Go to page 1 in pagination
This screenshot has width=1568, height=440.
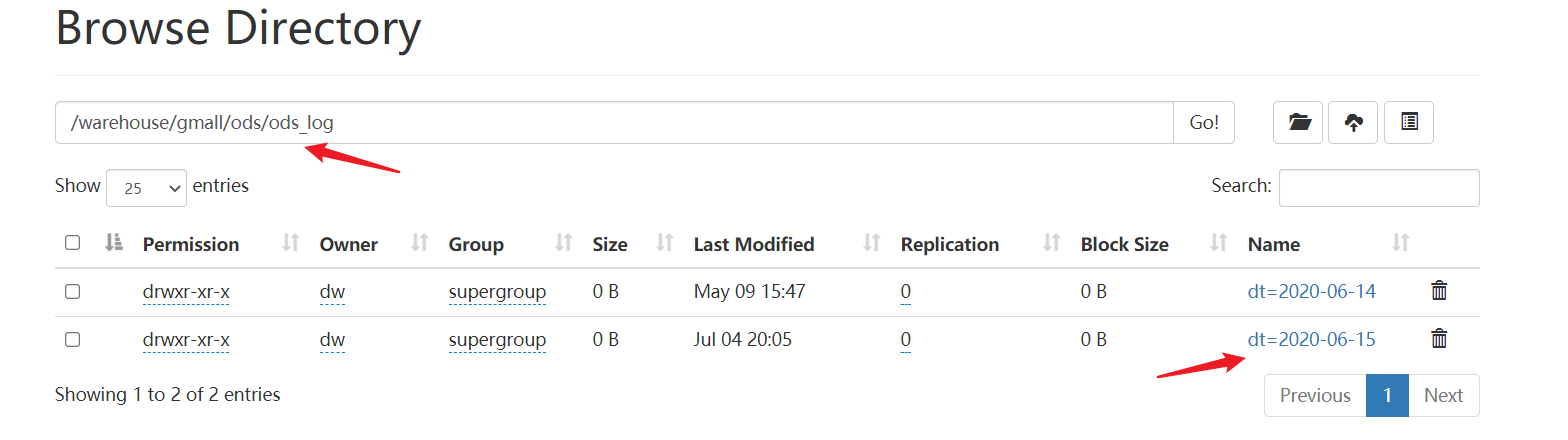[1387, 395]
